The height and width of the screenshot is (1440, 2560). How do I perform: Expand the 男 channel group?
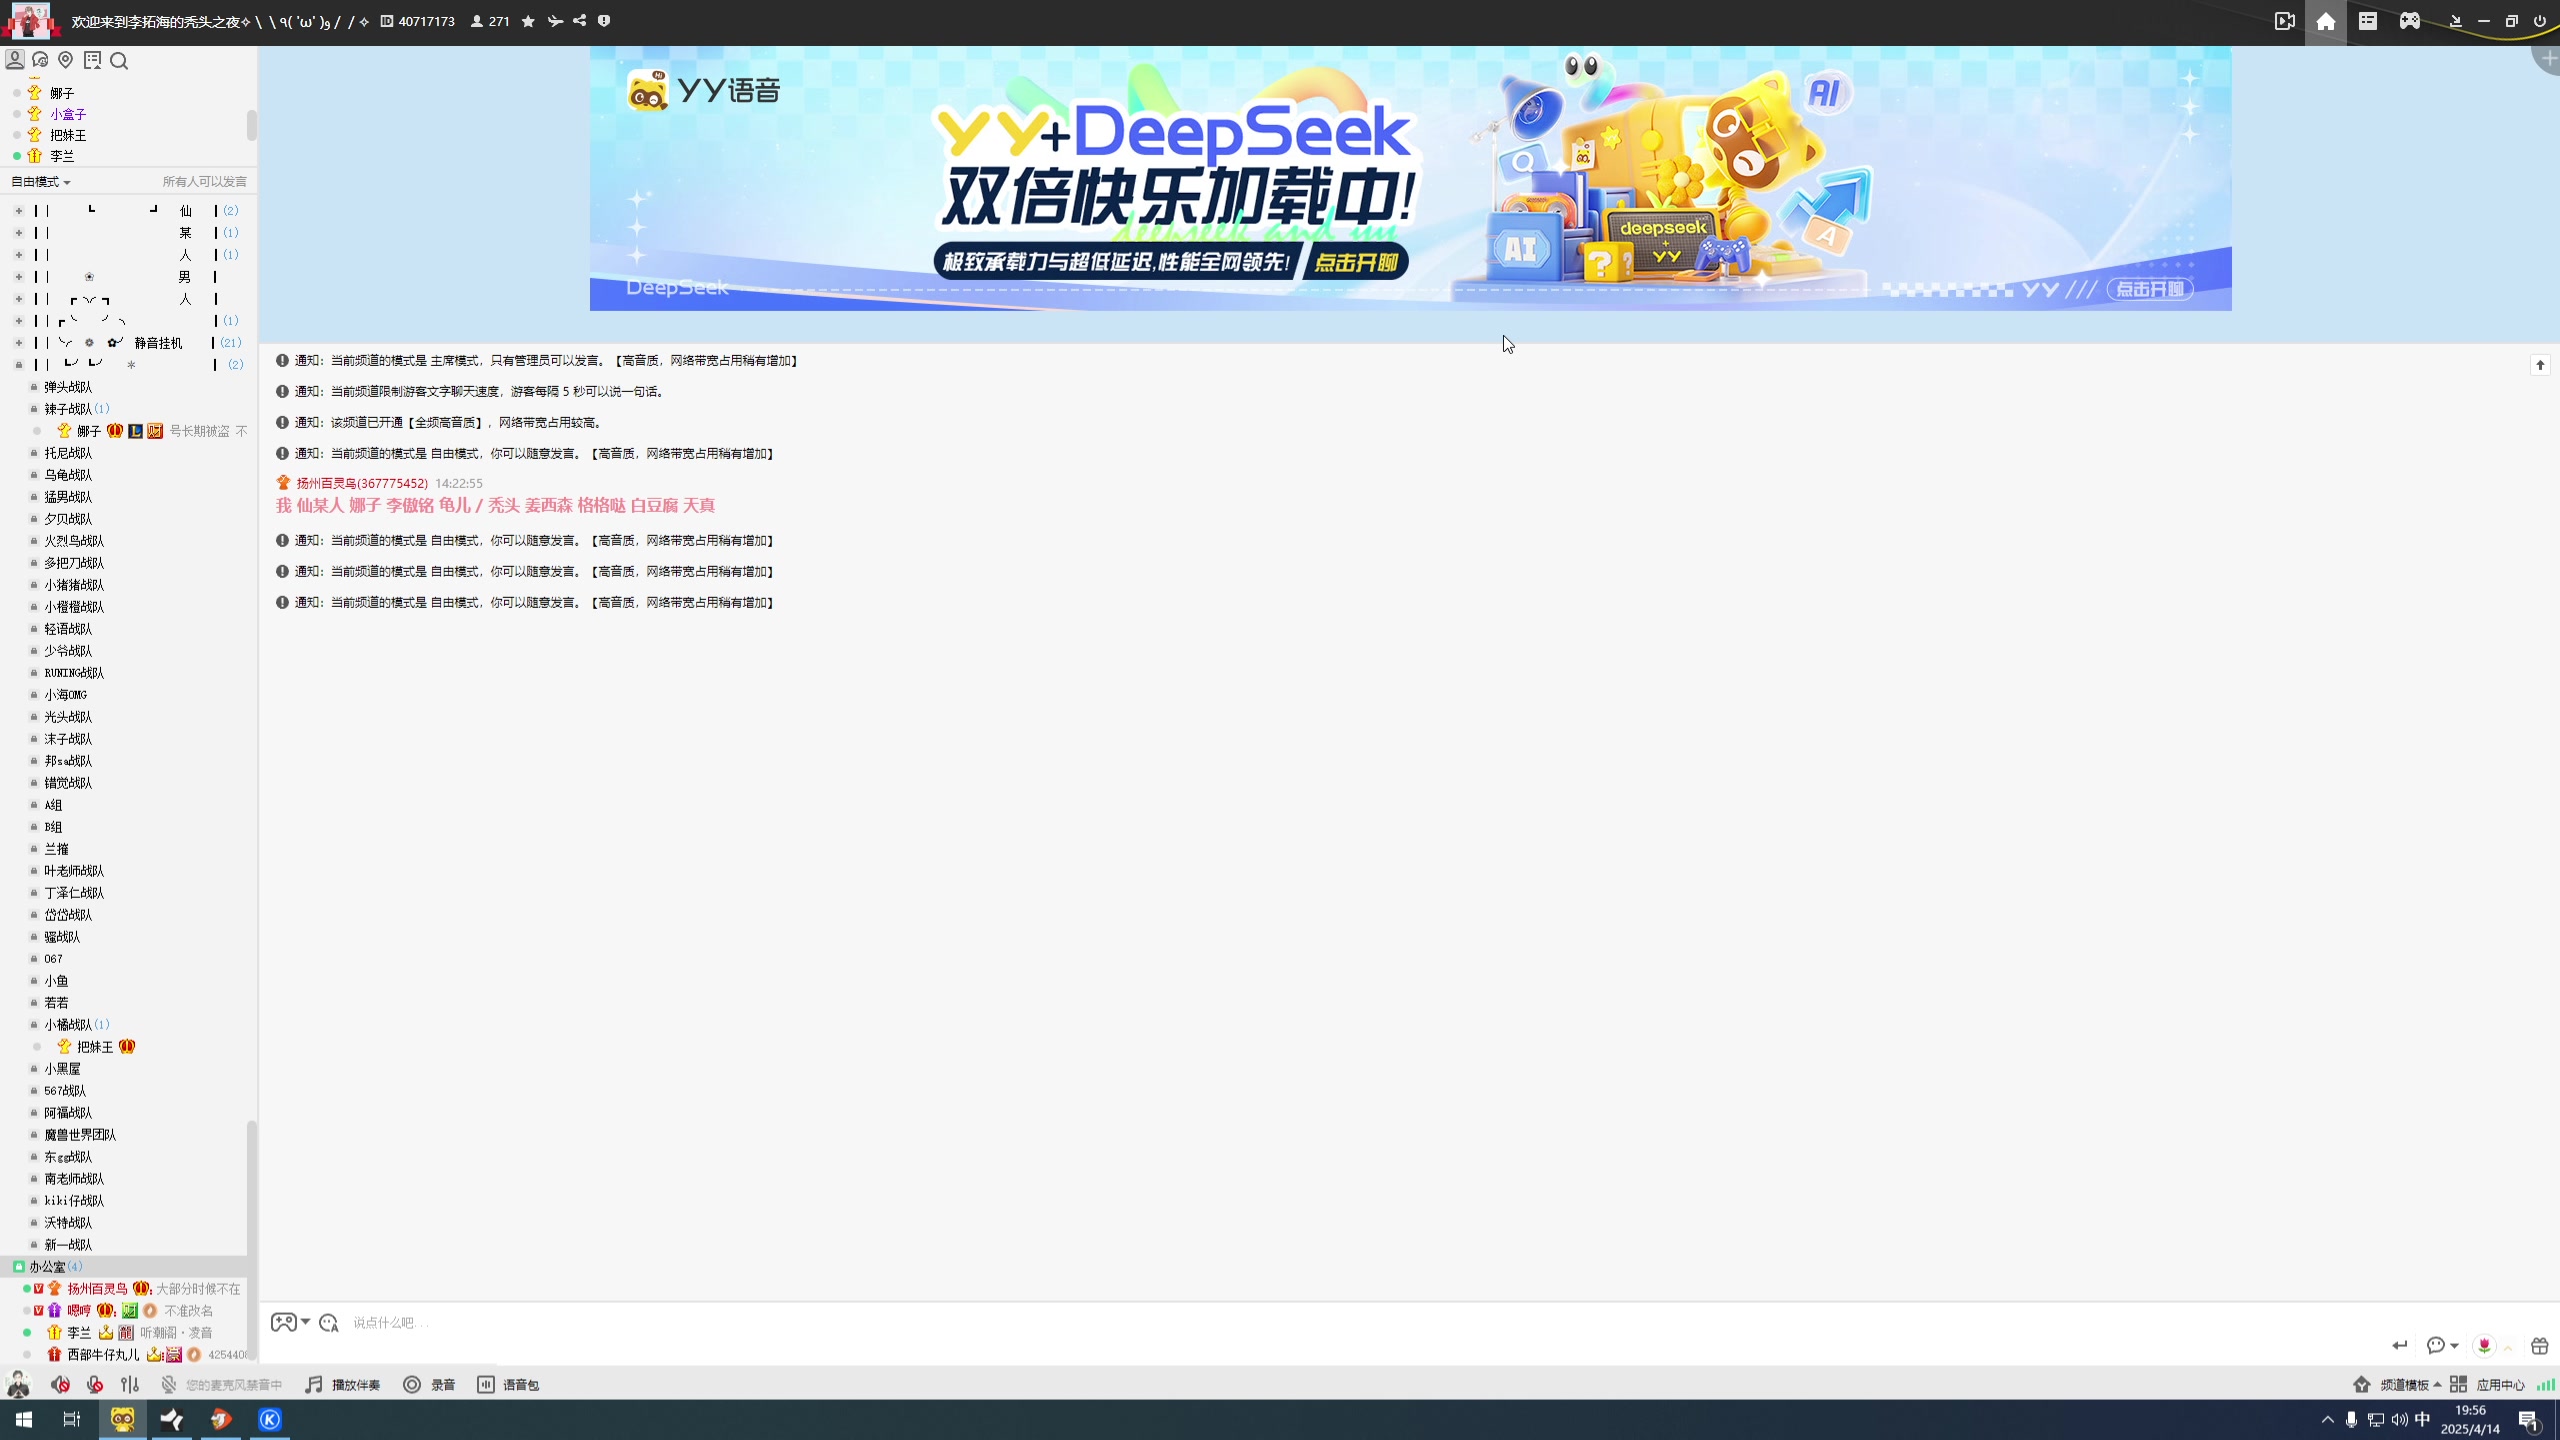[x=18, y=277]
